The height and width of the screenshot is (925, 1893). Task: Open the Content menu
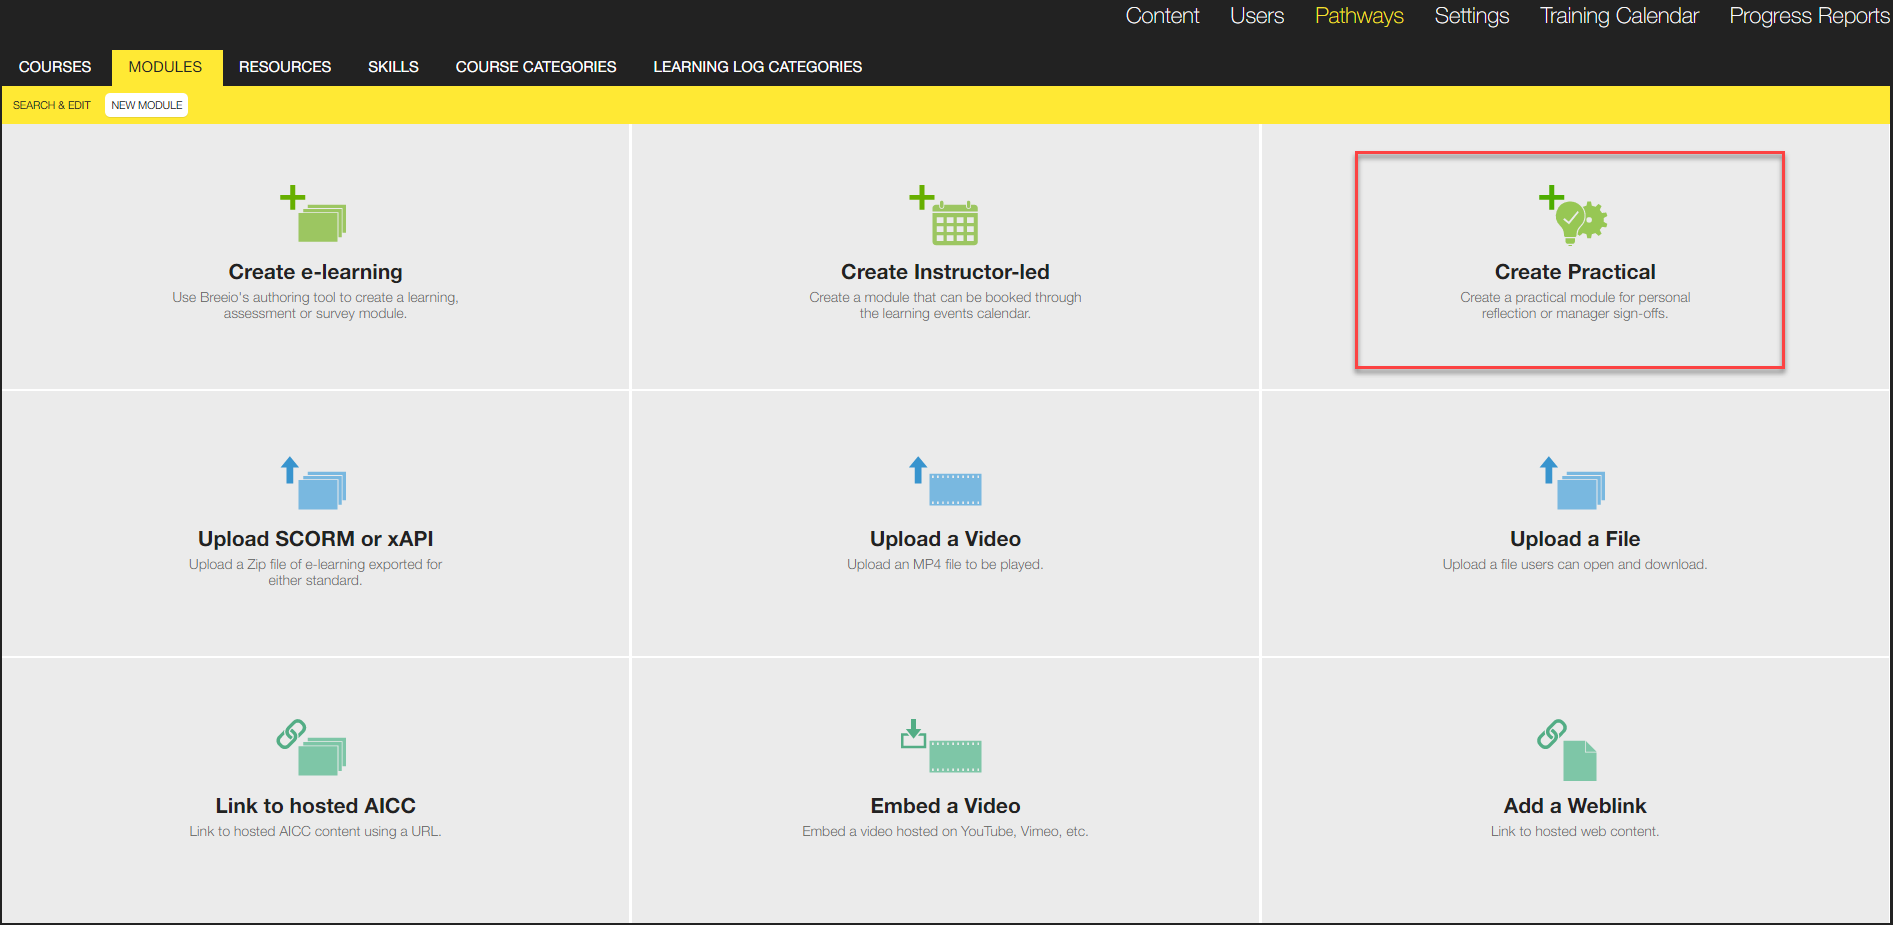1162,16
